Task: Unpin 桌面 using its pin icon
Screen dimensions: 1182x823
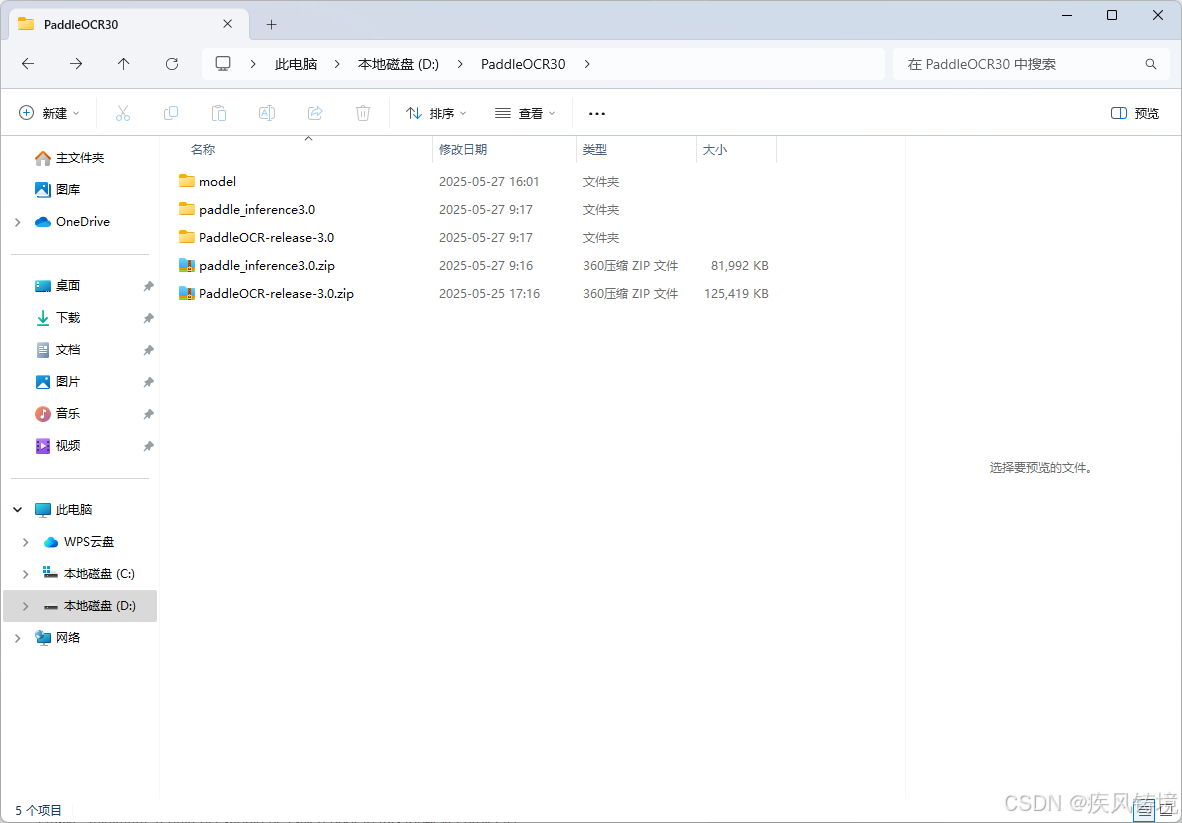Action: tap(149, 286)
